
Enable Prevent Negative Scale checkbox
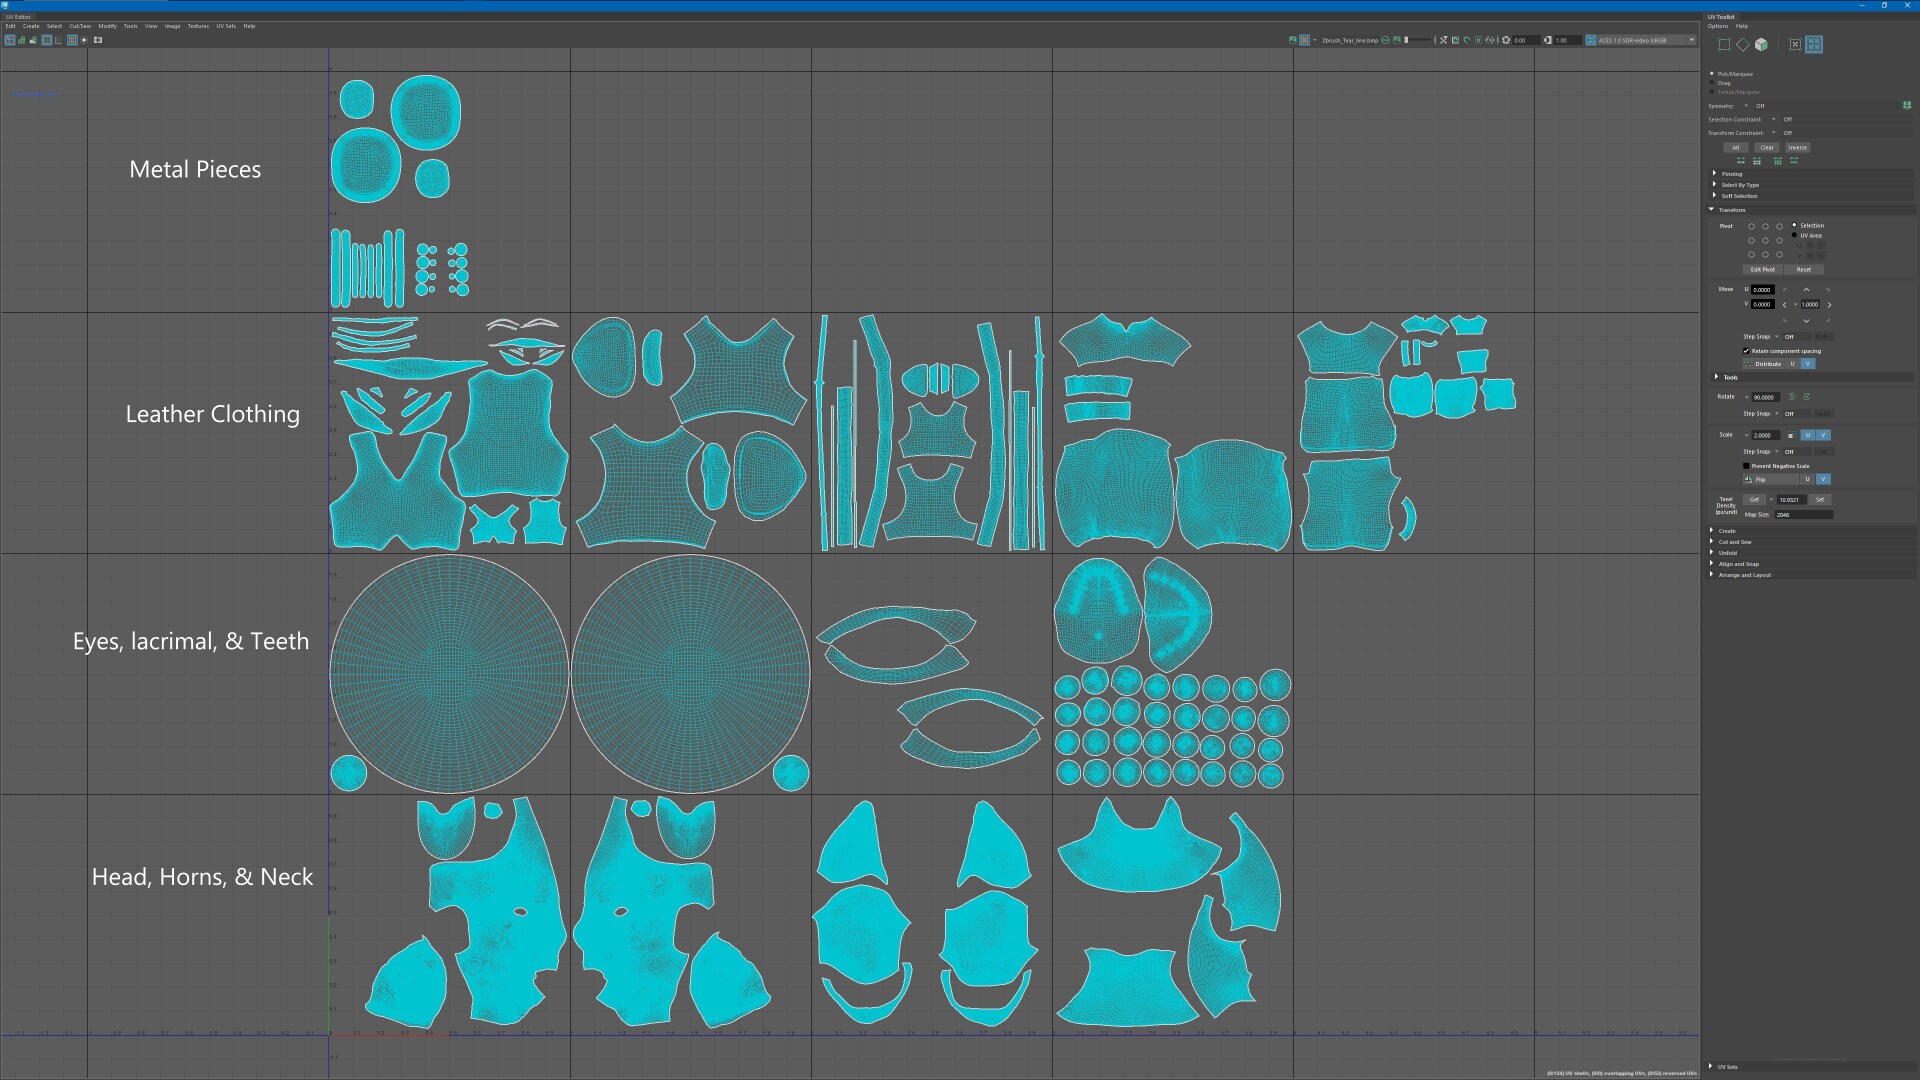1746,466
